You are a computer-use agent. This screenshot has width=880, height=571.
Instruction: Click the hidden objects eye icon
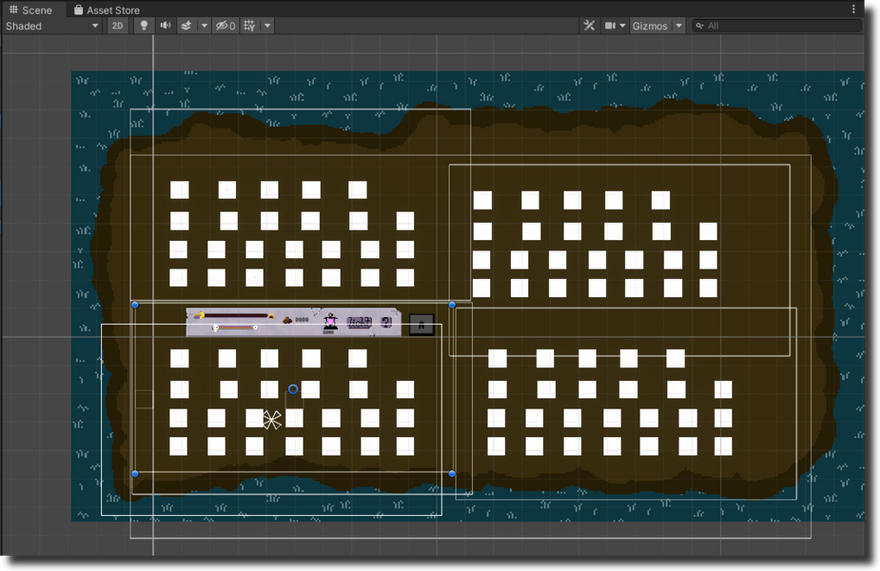(x=225, y=26)
